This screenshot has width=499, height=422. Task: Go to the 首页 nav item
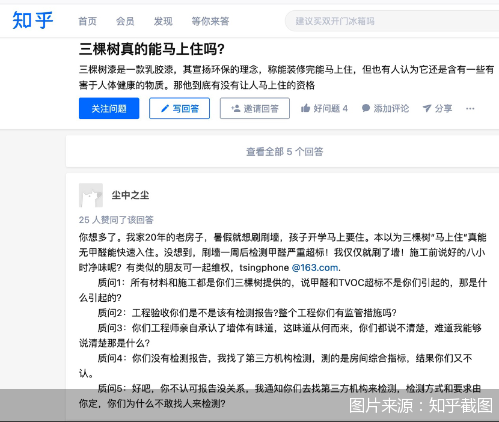pos(87,21)
